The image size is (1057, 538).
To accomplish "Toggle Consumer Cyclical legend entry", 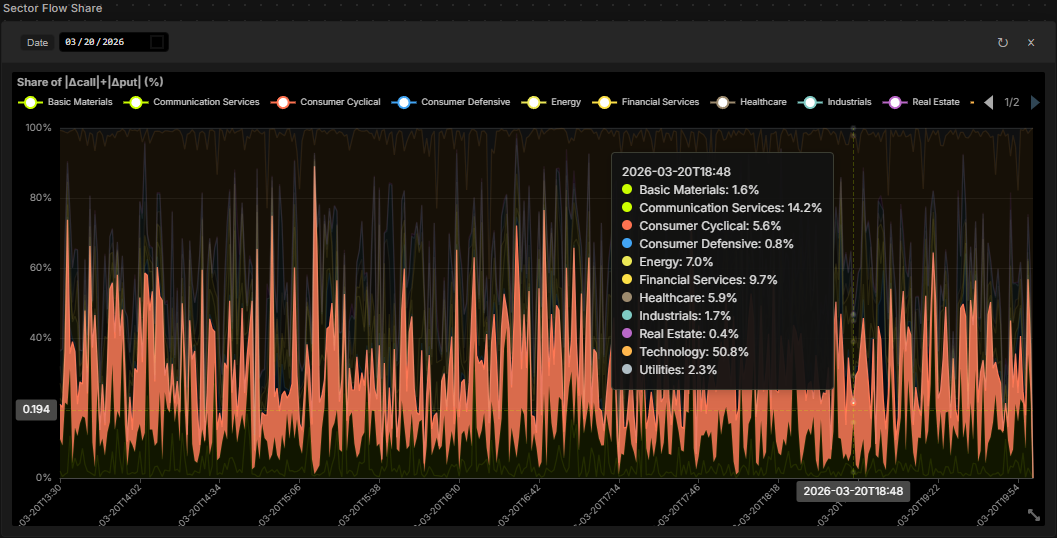I will [x=284, y=102].
